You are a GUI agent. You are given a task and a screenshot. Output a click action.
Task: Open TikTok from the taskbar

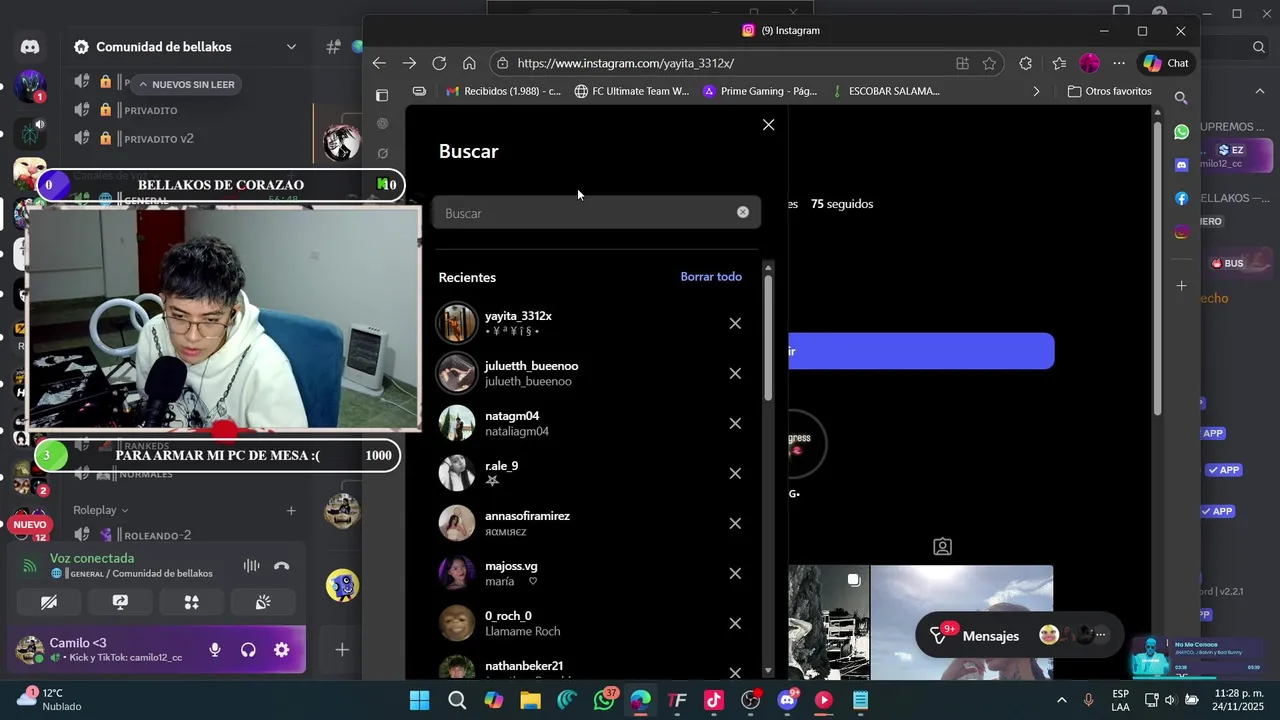[x=714, y=700]
